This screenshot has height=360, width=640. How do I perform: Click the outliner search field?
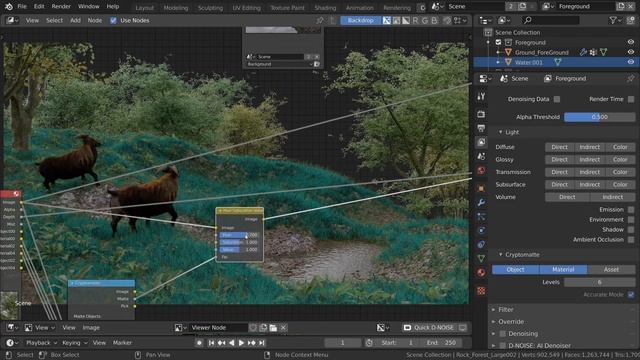pos(550,20)
